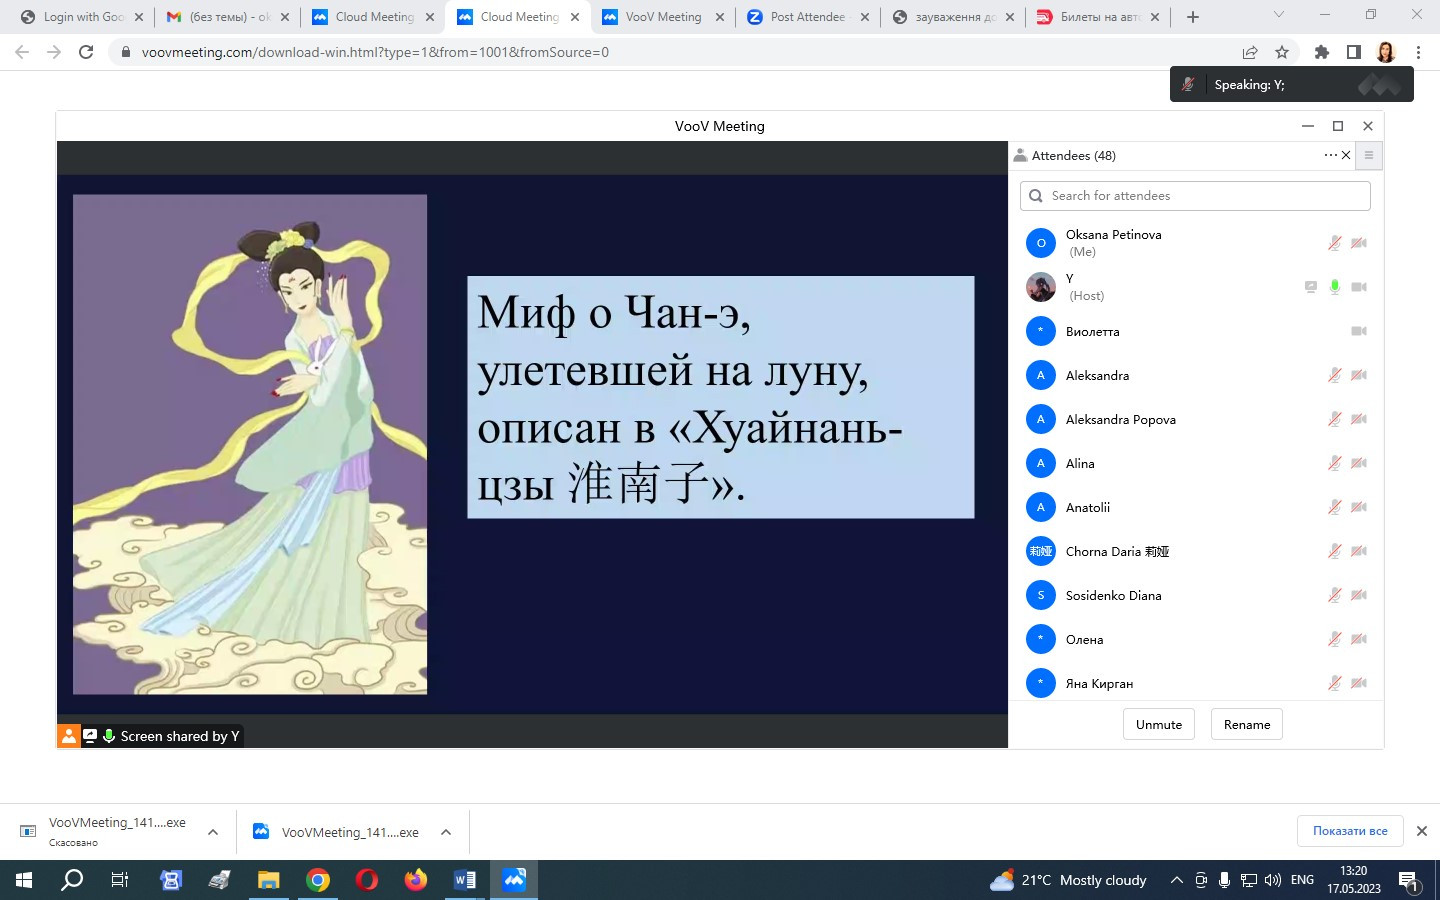Image resolution: width=1440 pixels, height=900 pixels.
Task: Toggle microphone icon for Oksana Petinova
Action: 1334,243
